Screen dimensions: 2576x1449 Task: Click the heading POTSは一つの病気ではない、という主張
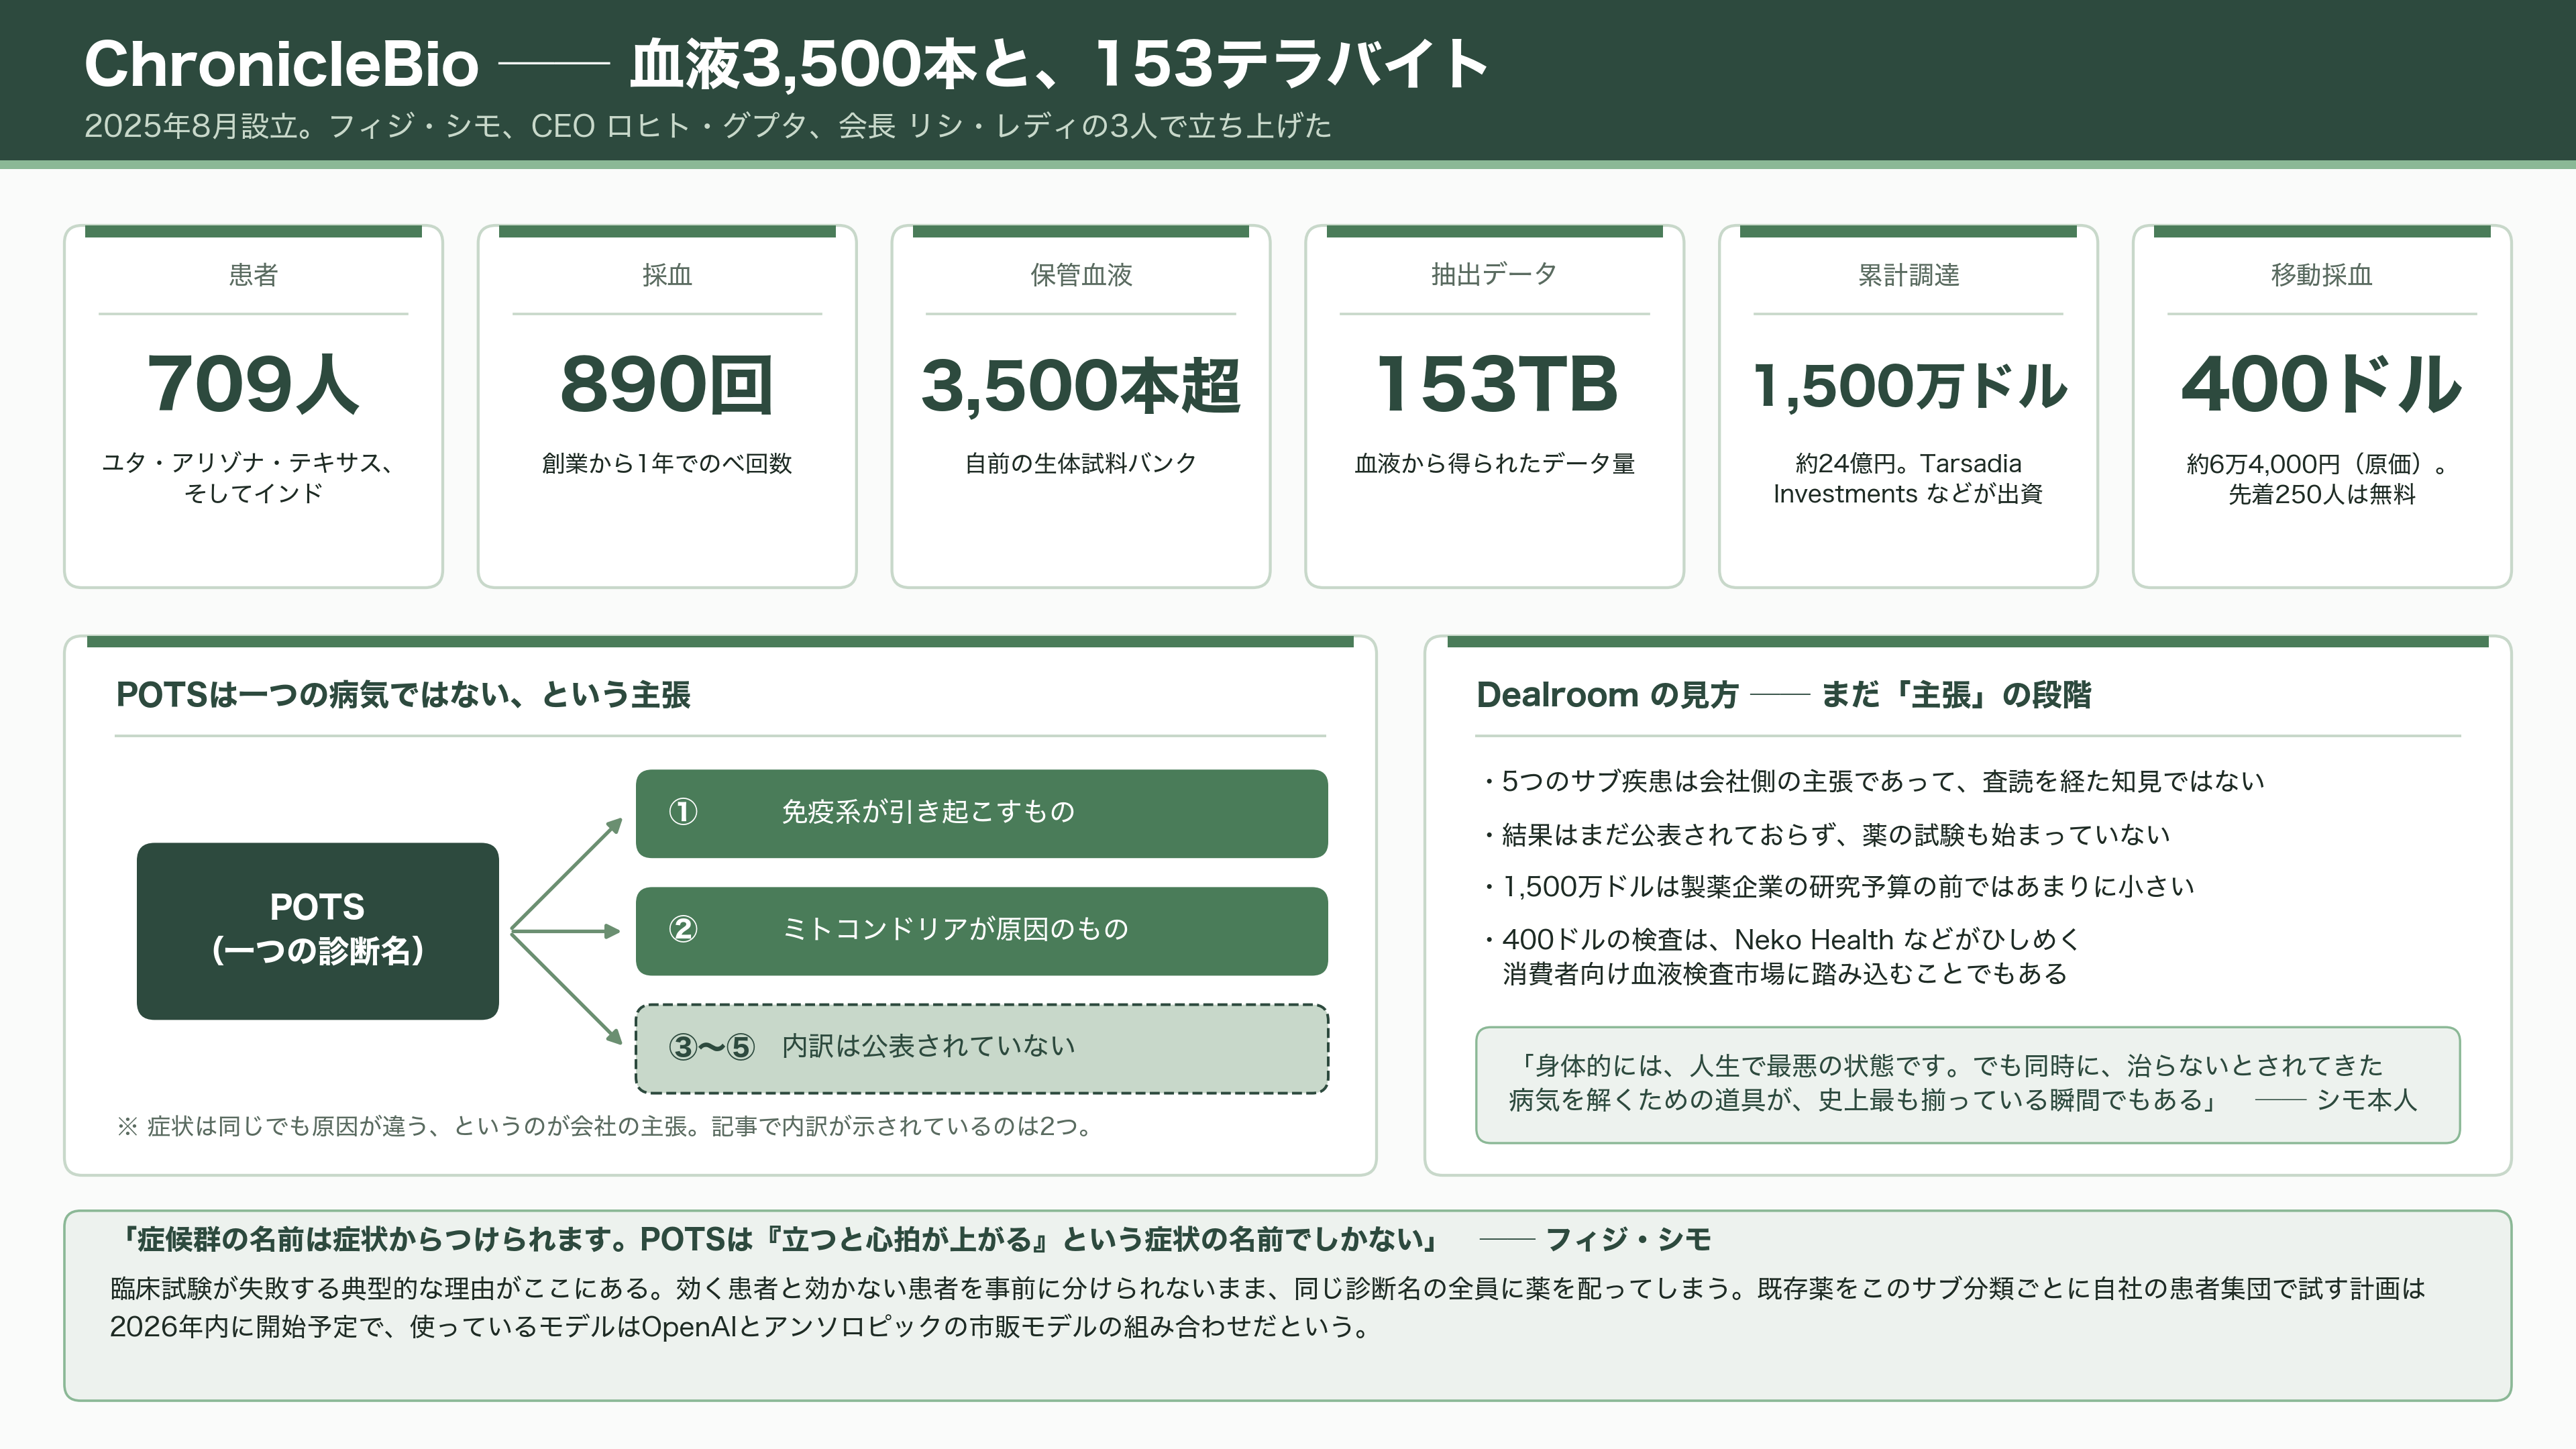pyautogui.click(x=403, y=694)
